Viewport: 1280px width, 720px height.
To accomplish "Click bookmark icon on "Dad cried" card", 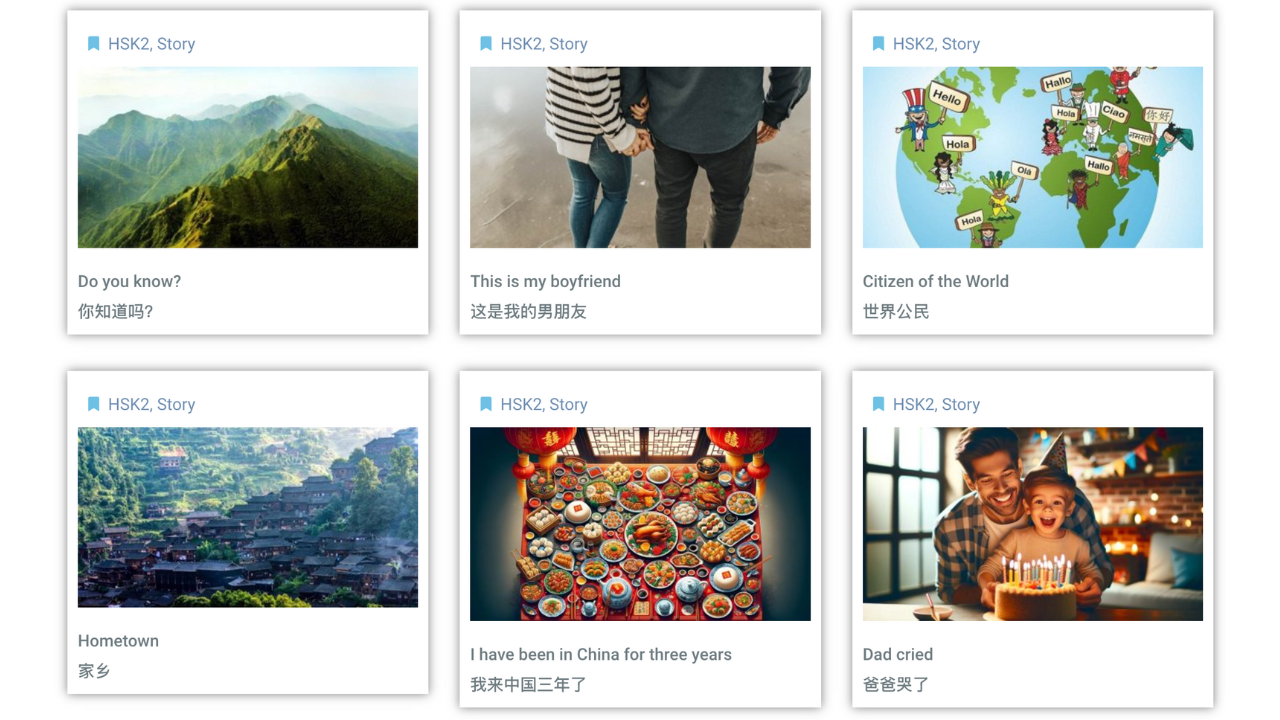I will (878, 404).
